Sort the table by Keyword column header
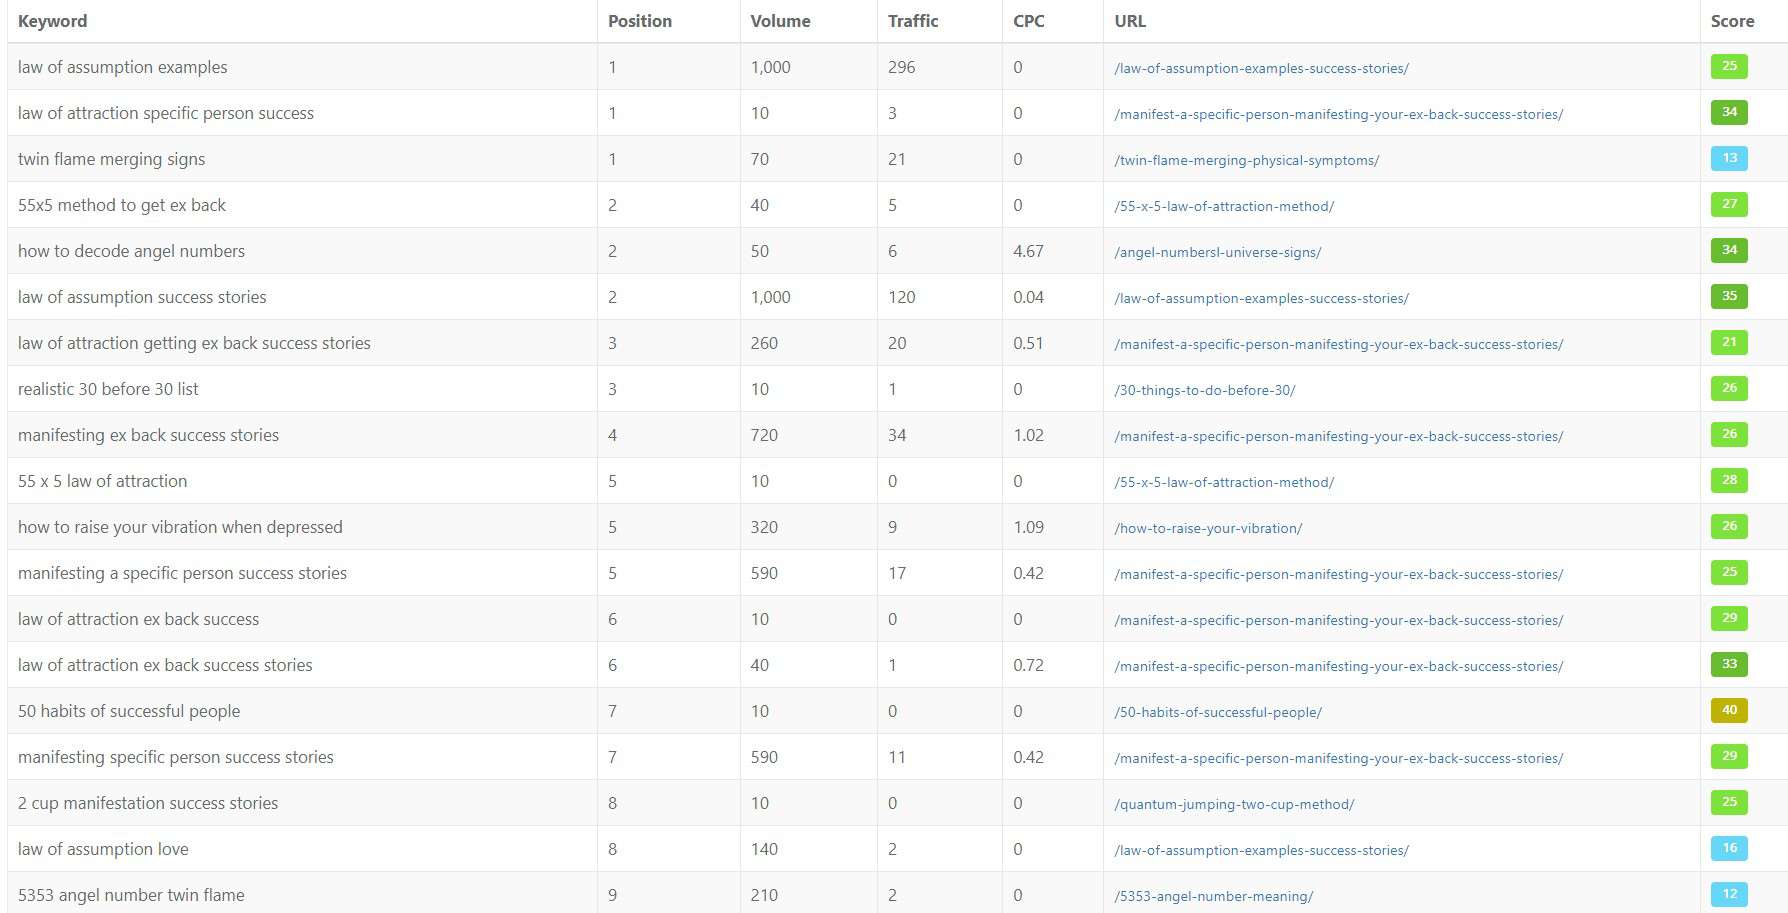The image size is (1788, 913). point(52,21)
